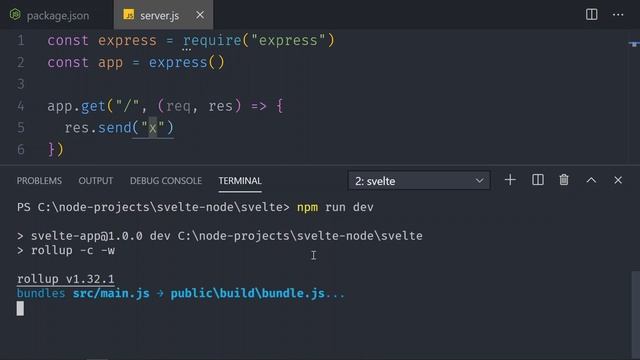Click 'rollup v1.32.1' text in terminal
Screen dimensions: 640x360
click(66, 279)
